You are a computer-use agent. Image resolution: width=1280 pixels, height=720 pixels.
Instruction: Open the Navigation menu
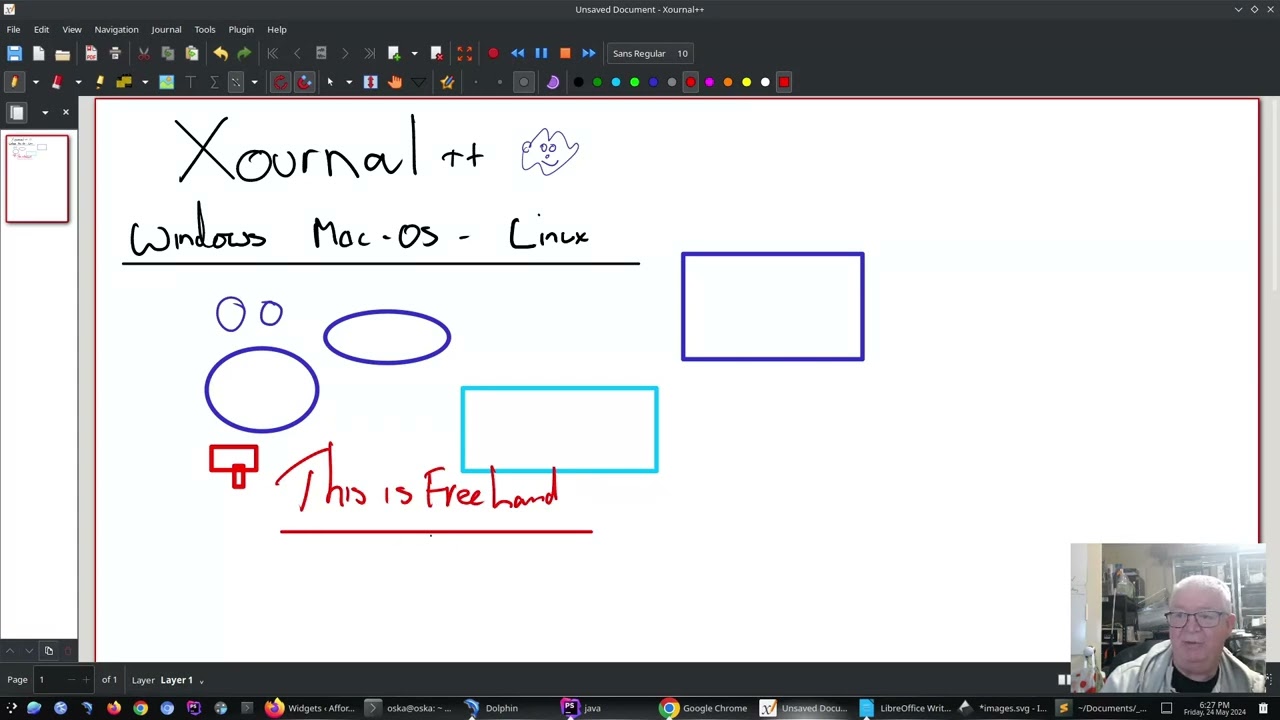pos(116,29)
